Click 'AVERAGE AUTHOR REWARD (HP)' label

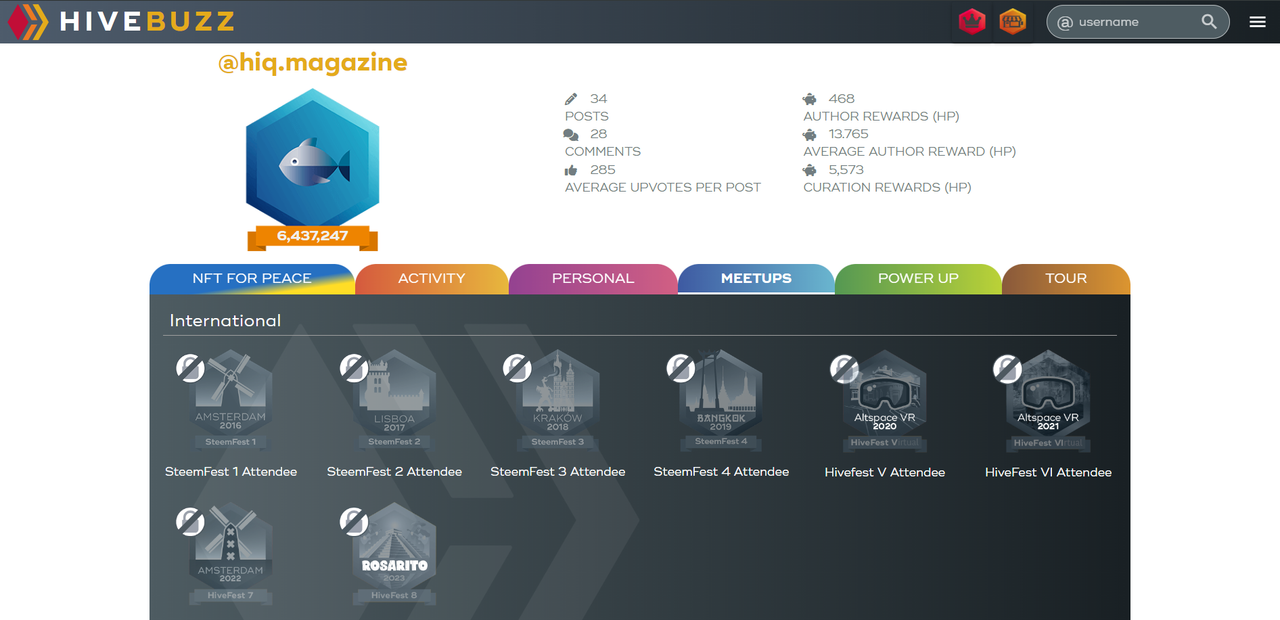click(910, 152)
